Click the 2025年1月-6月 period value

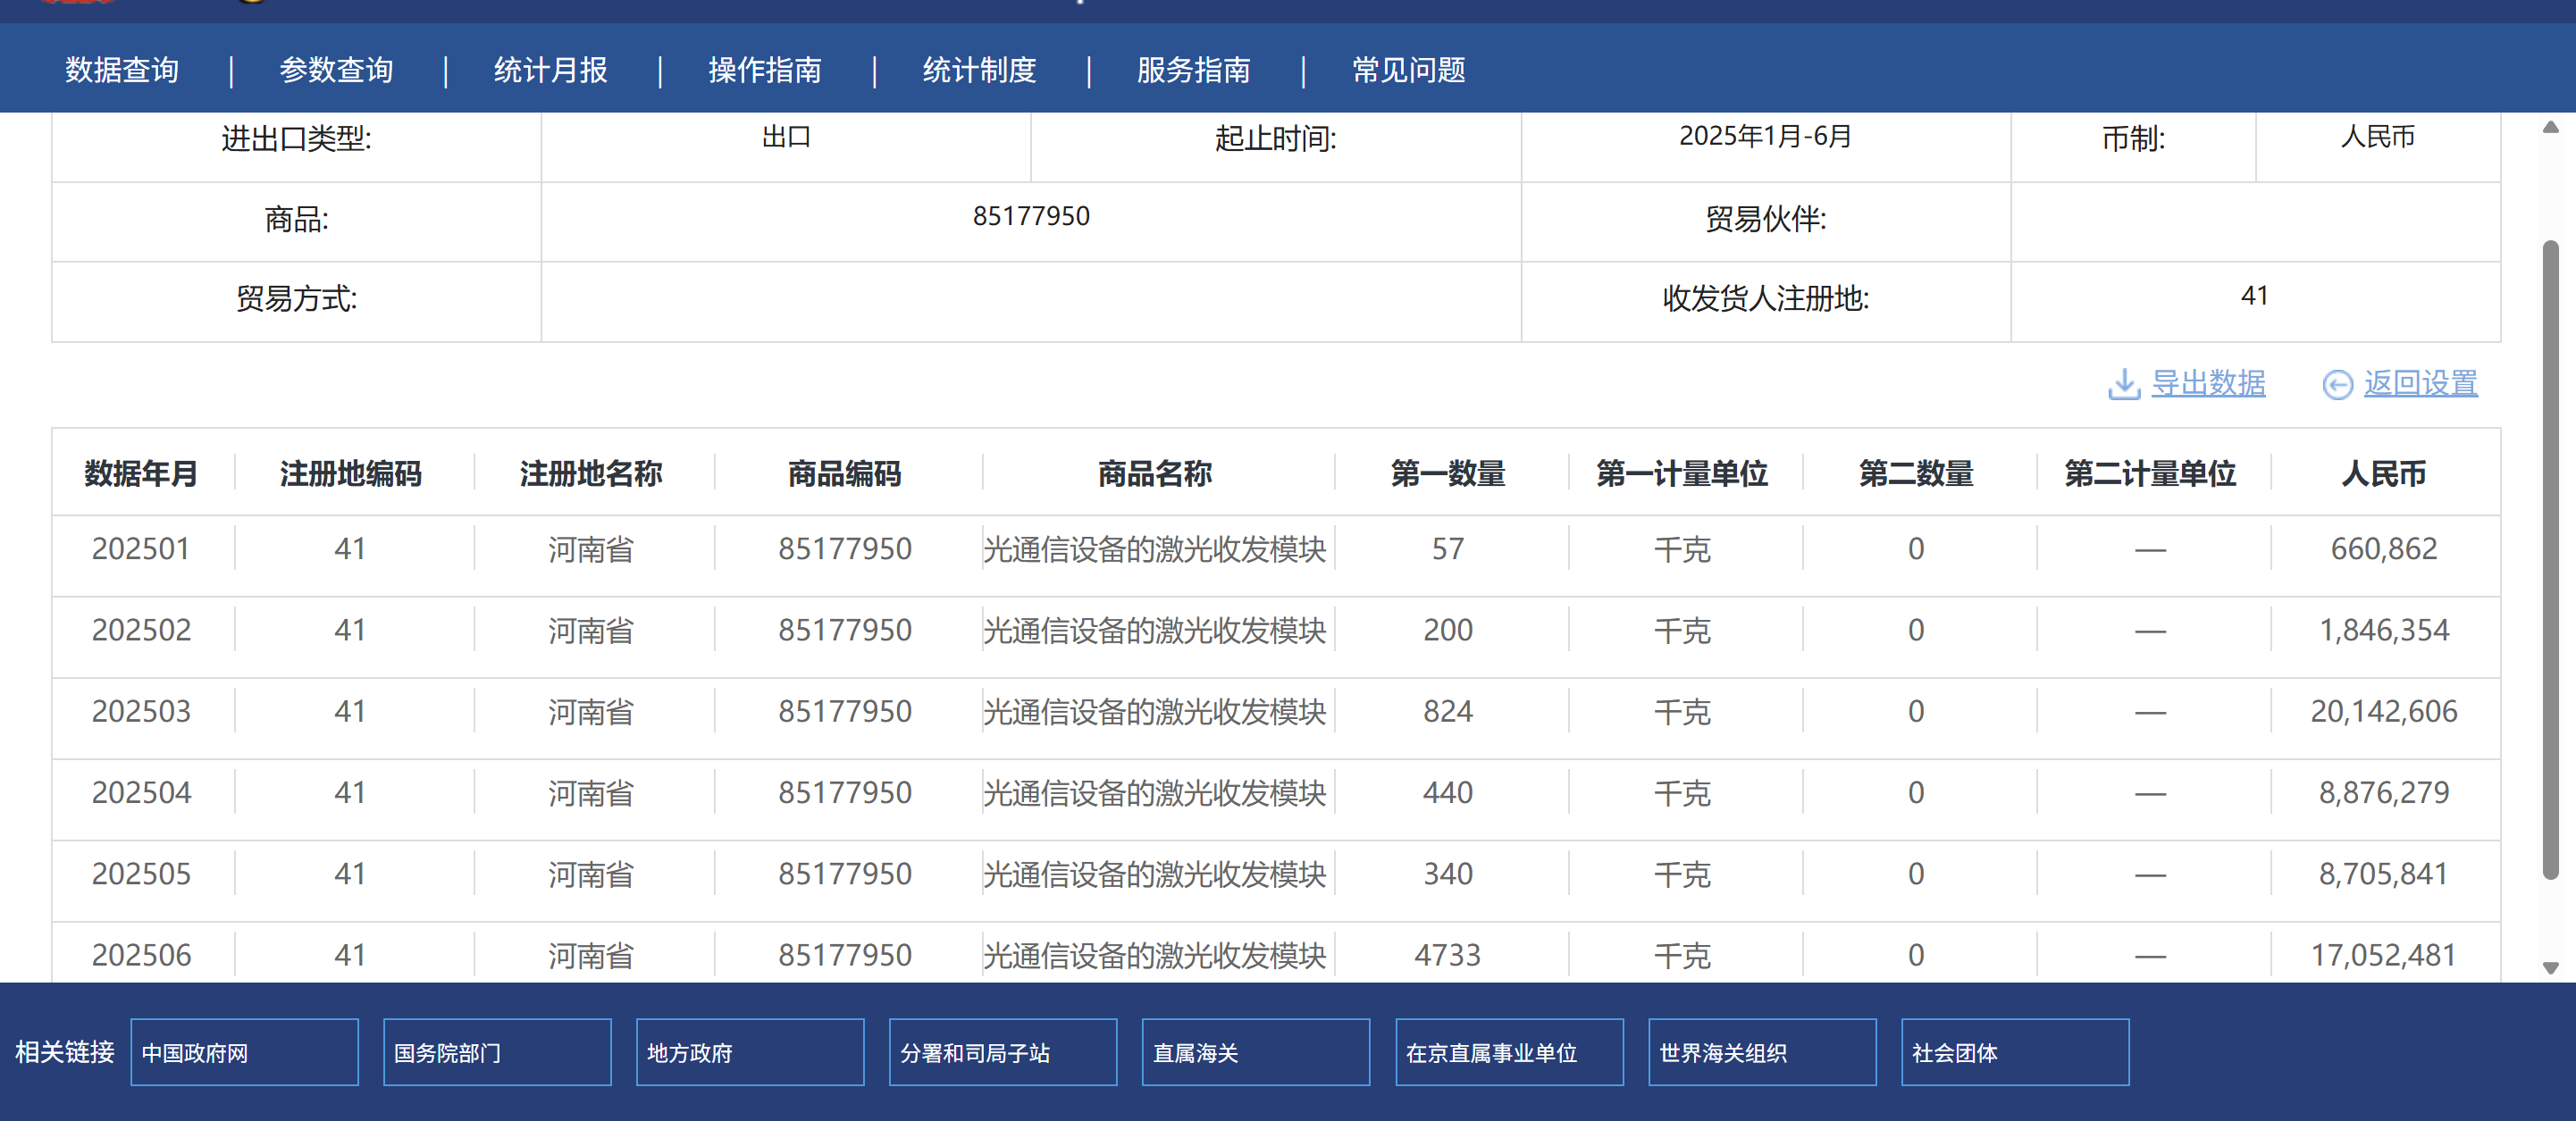(1765, 136)
